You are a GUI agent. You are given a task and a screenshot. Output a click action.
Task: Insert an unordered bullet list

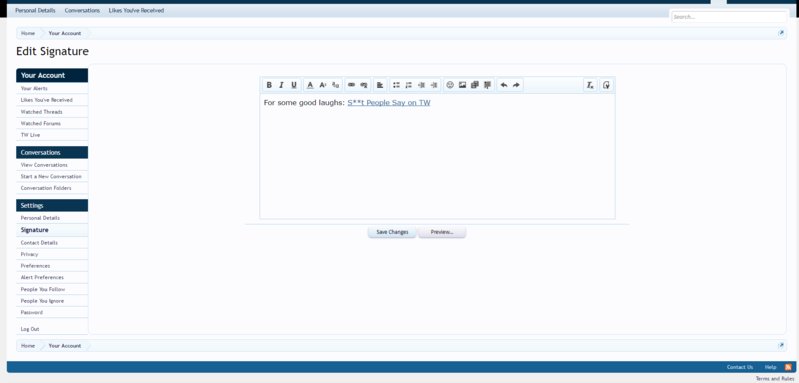(x=396, y=85)
